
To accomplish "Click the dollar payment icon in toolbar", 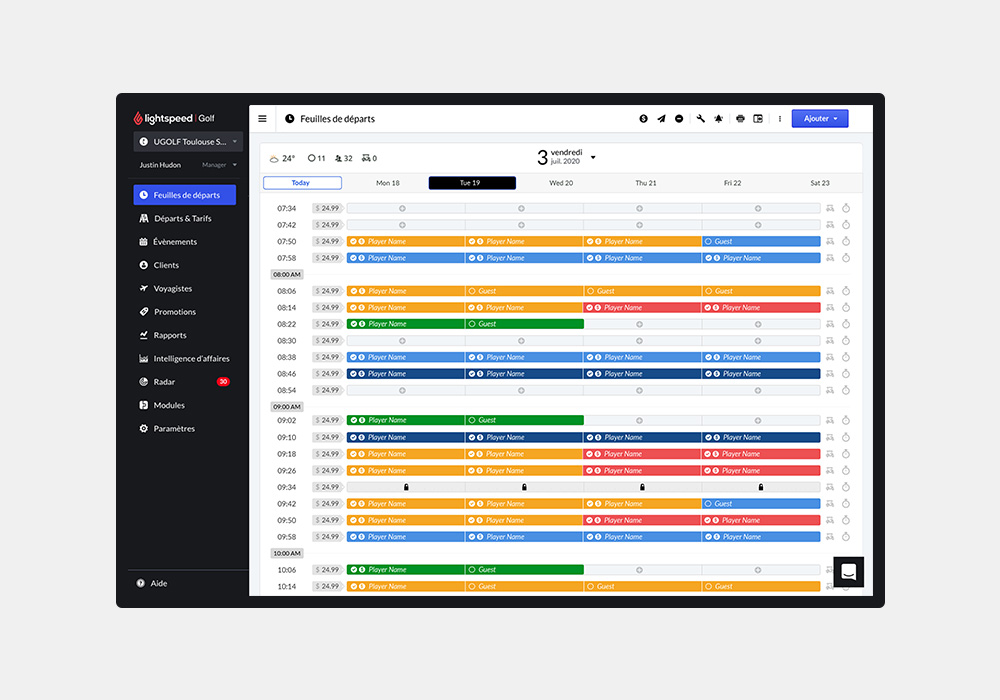I will 644,119.
